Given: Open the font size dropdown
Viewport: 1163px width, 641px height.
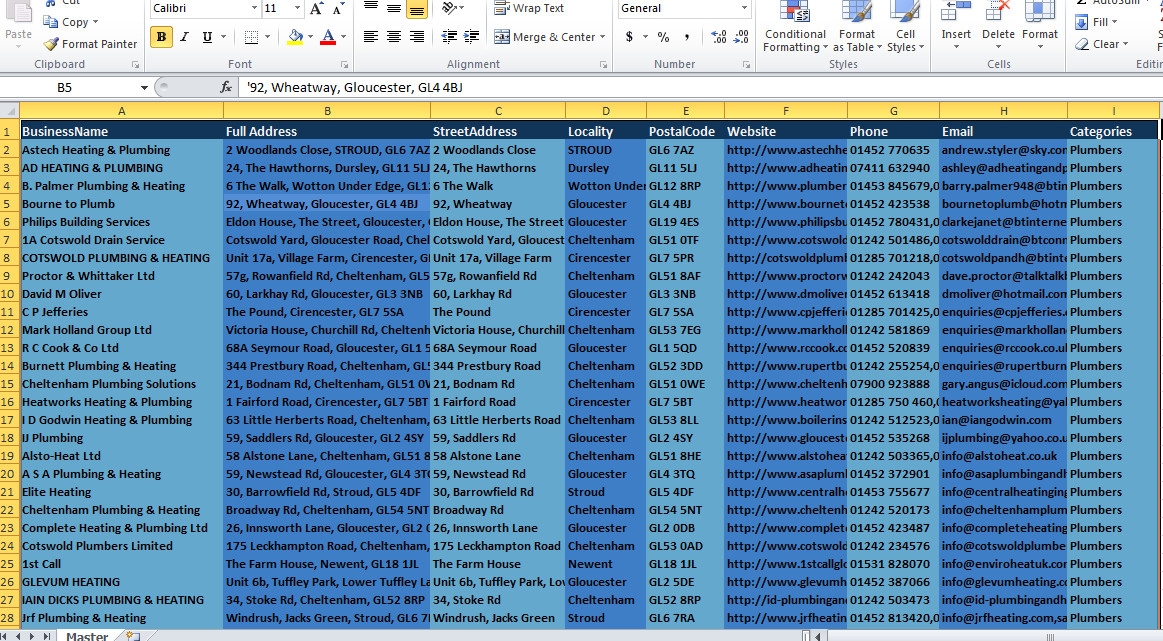Looking at the screenshot, I should click(297, 8).
